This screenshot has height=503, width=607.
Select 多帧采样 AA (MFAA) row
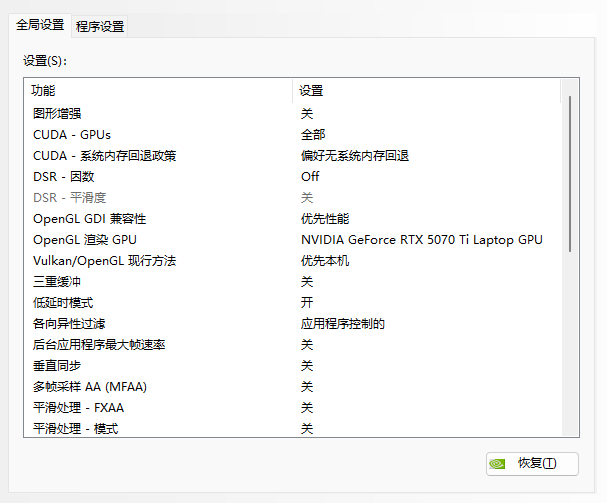[90, 386]
